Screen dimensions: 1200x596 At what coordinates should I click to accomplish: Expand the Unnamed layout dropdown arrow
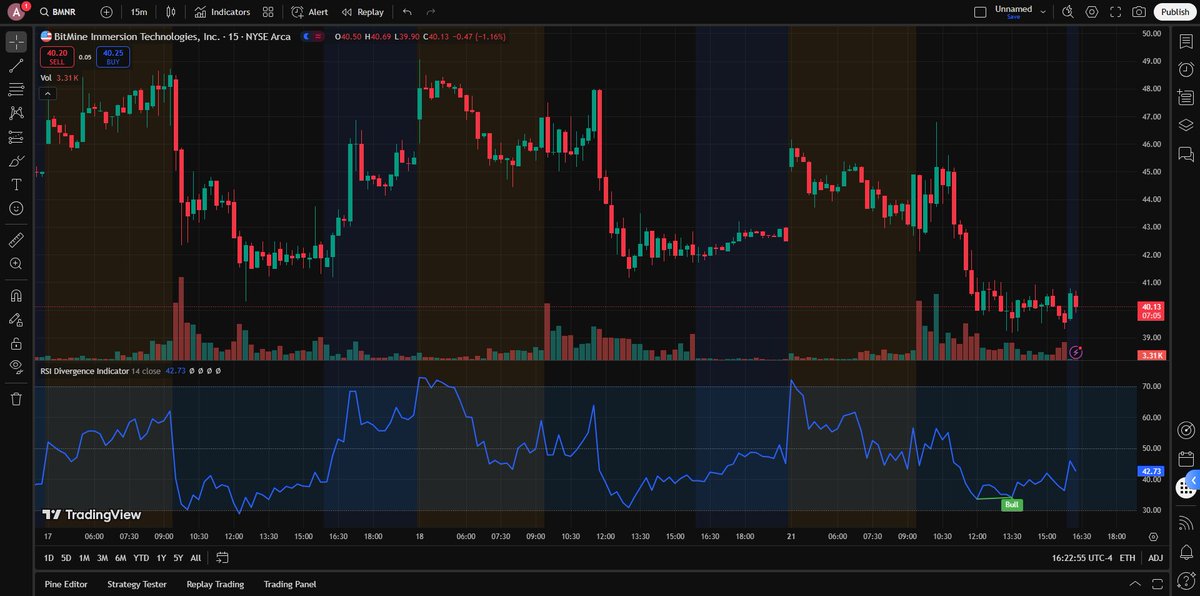point(1043,12)
